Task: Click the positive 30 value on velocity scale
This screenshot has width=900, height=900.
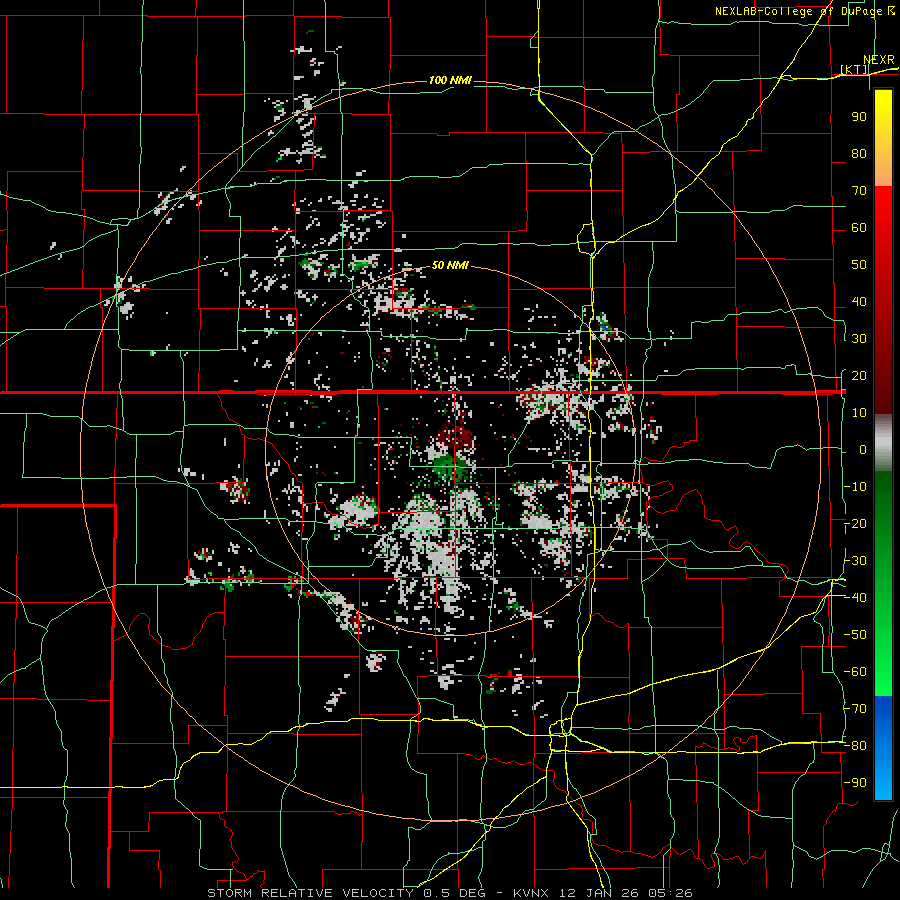Action: click(859, 339)
